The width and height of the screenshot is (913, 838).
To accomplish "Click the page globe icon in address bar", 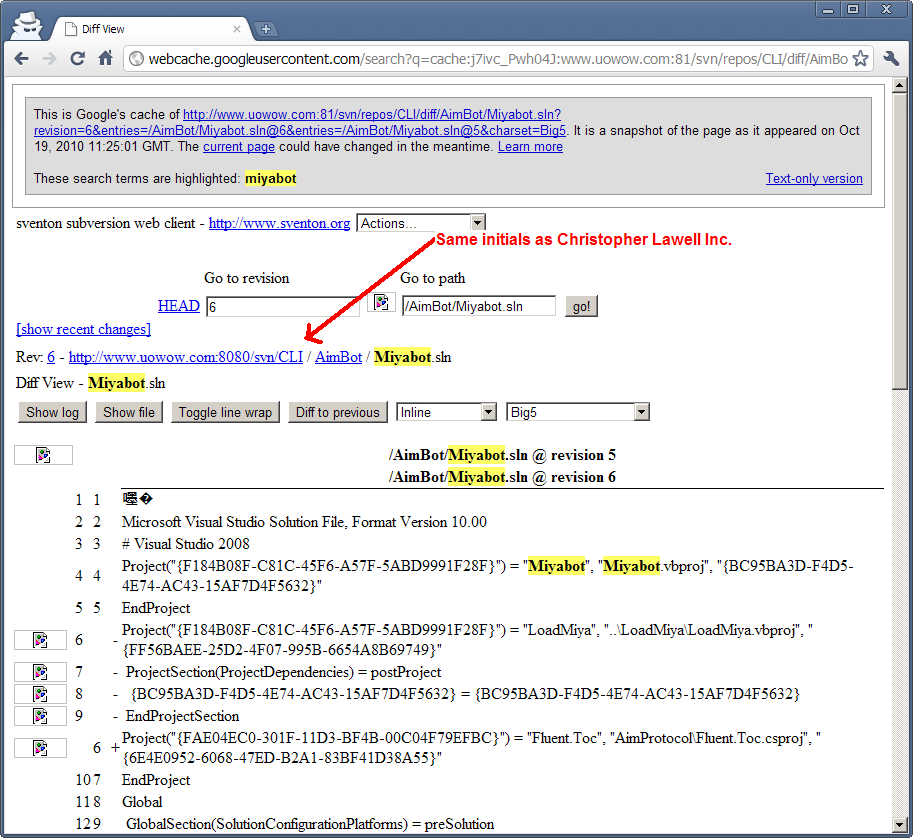I will [x=136, y=59].
